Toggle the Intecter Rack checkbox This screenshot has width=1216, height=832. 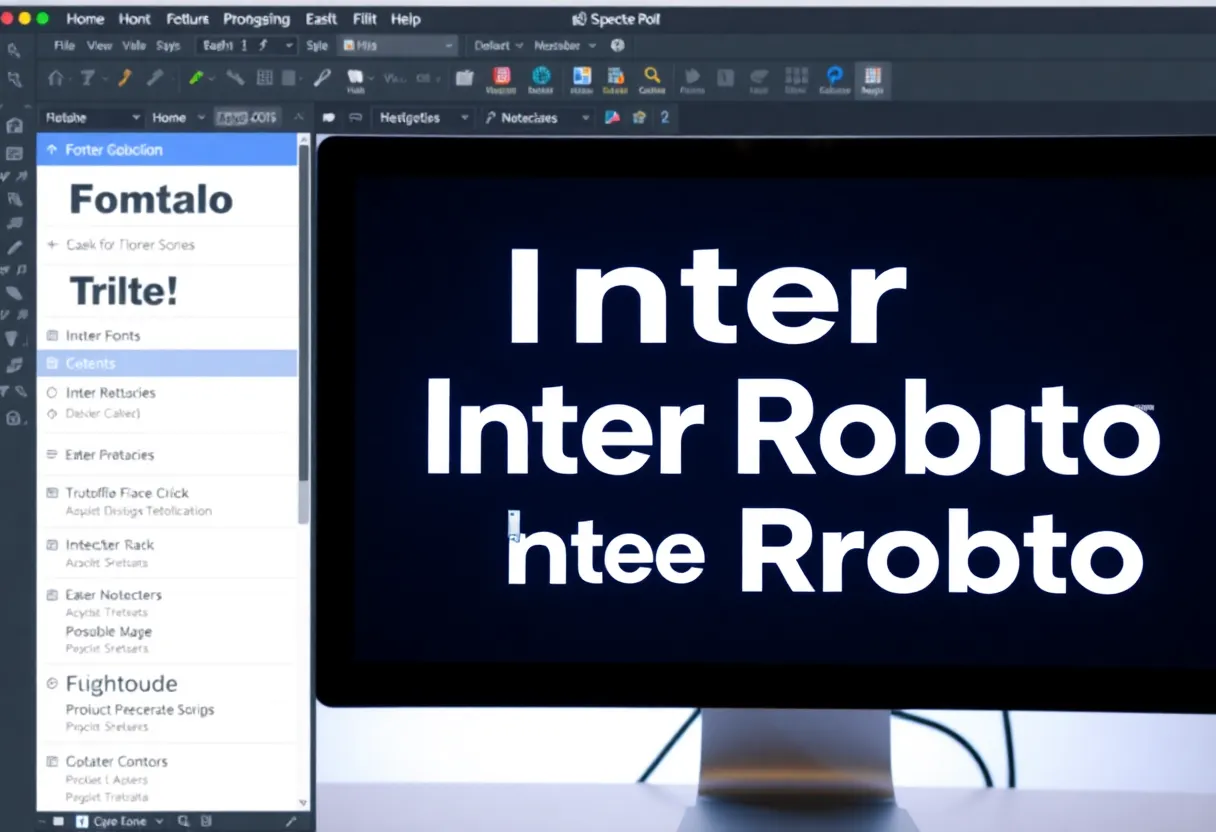53,545
